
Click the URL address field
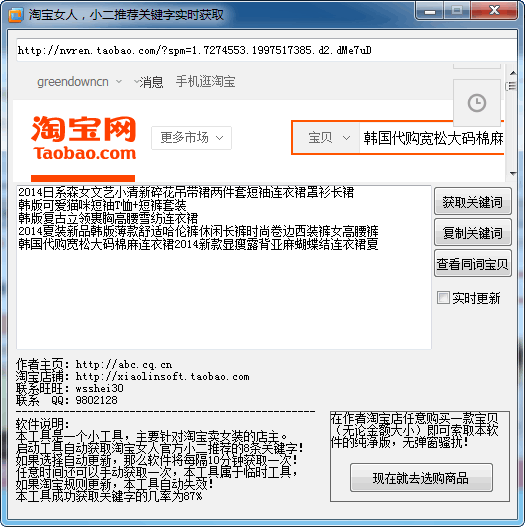(267, 50)
